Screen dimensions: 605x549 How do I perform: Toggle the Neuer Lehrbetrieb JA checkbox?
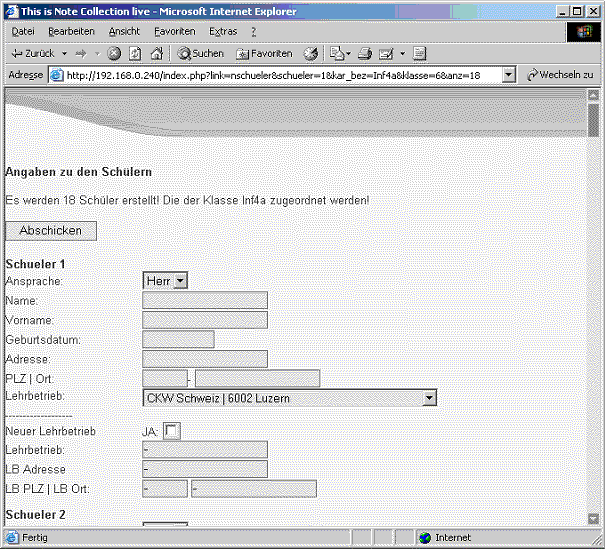pyautogui.click(x=172, y=431)
